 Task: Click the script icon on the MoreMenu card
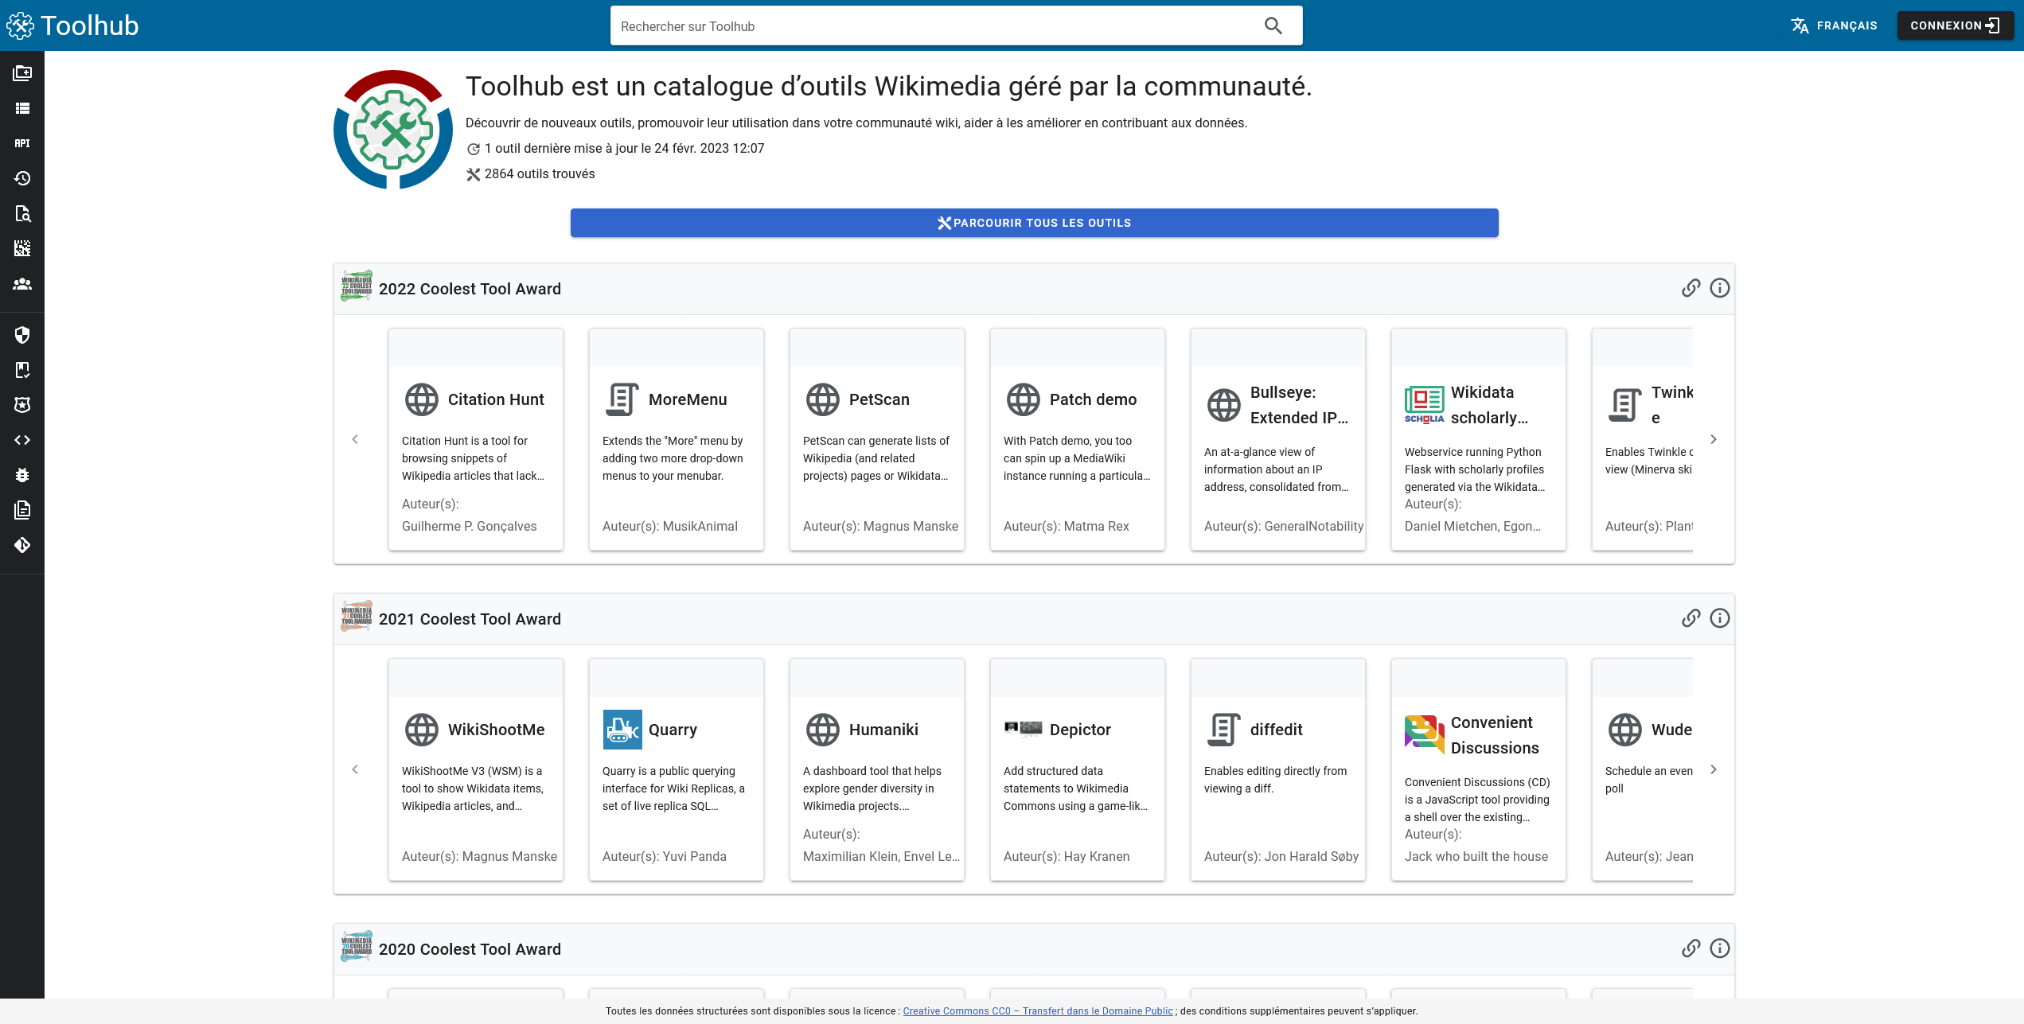tap(622, 399)
